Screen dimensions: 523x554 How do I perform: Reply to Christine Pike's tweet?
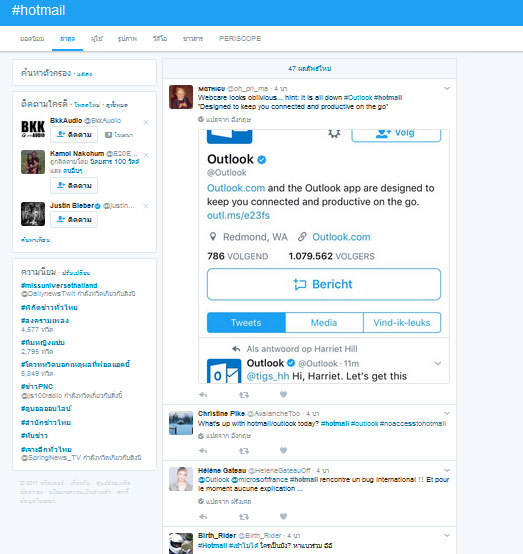[x=203, y=451]
